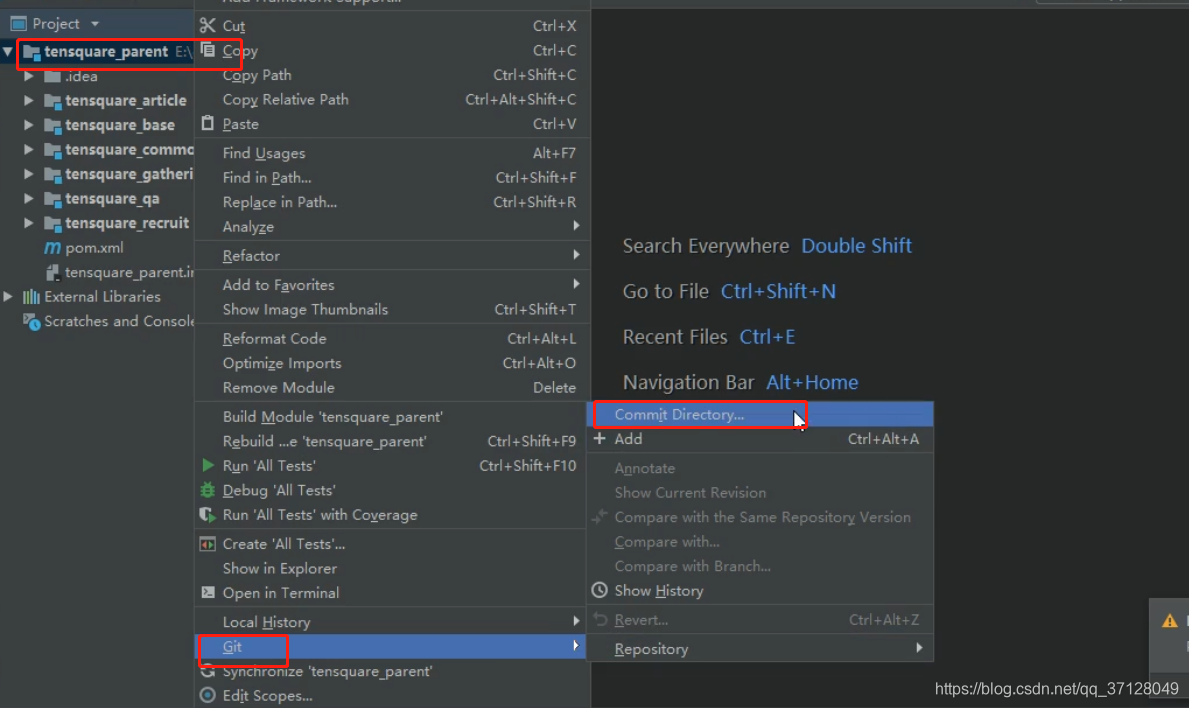Expand the tensquare_qa module
The height and width of the screenshot is (708, 1189).
(28, 198)
